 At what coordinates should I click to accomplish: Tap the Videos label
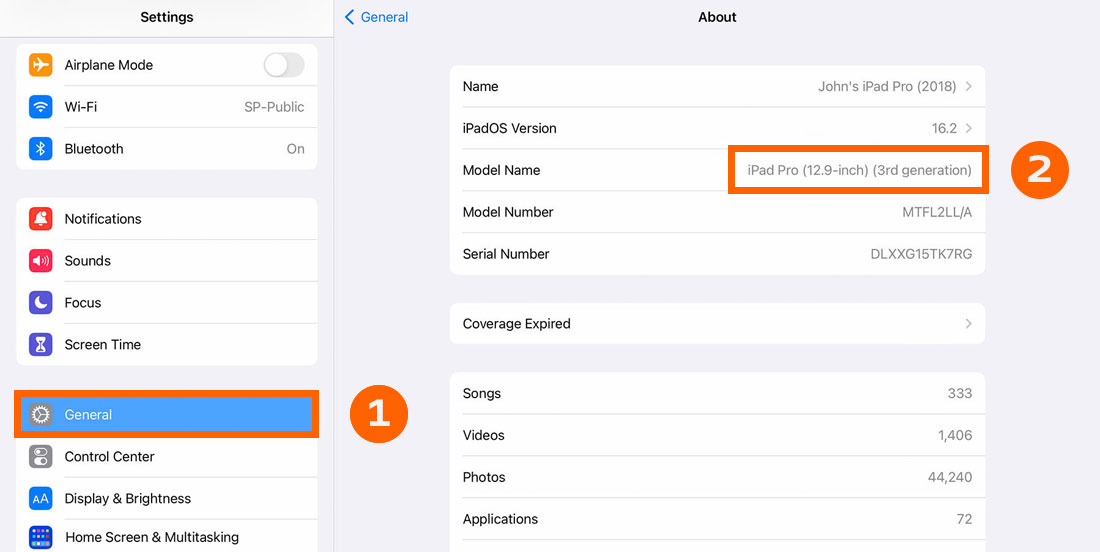[483, 436]
